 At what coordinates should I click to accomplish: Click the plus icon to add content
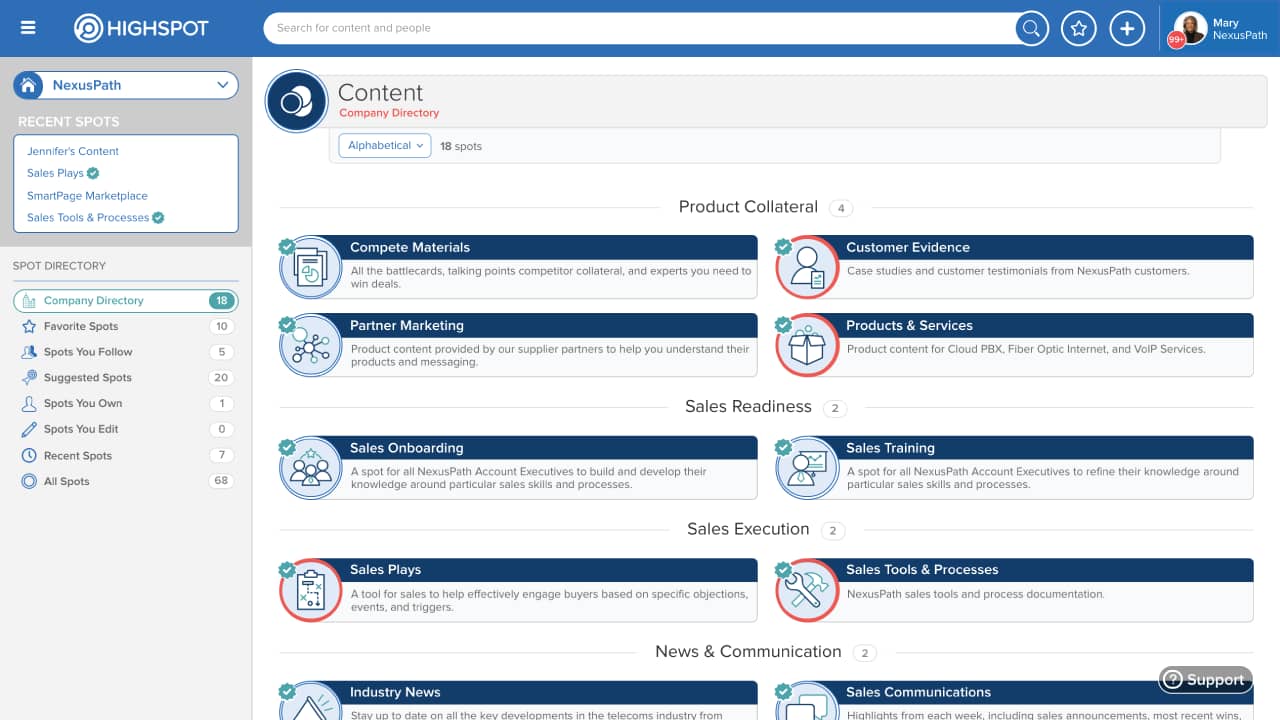(1127, 28)
